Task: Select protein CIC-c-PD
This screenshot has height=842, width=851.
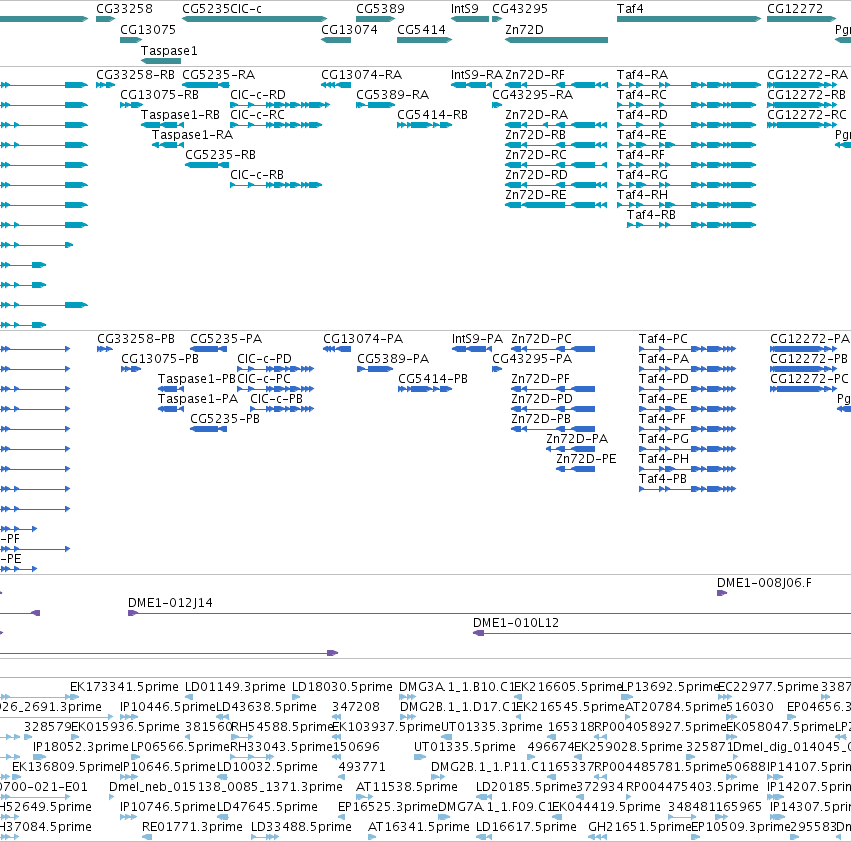Action: tap(264, 359)
